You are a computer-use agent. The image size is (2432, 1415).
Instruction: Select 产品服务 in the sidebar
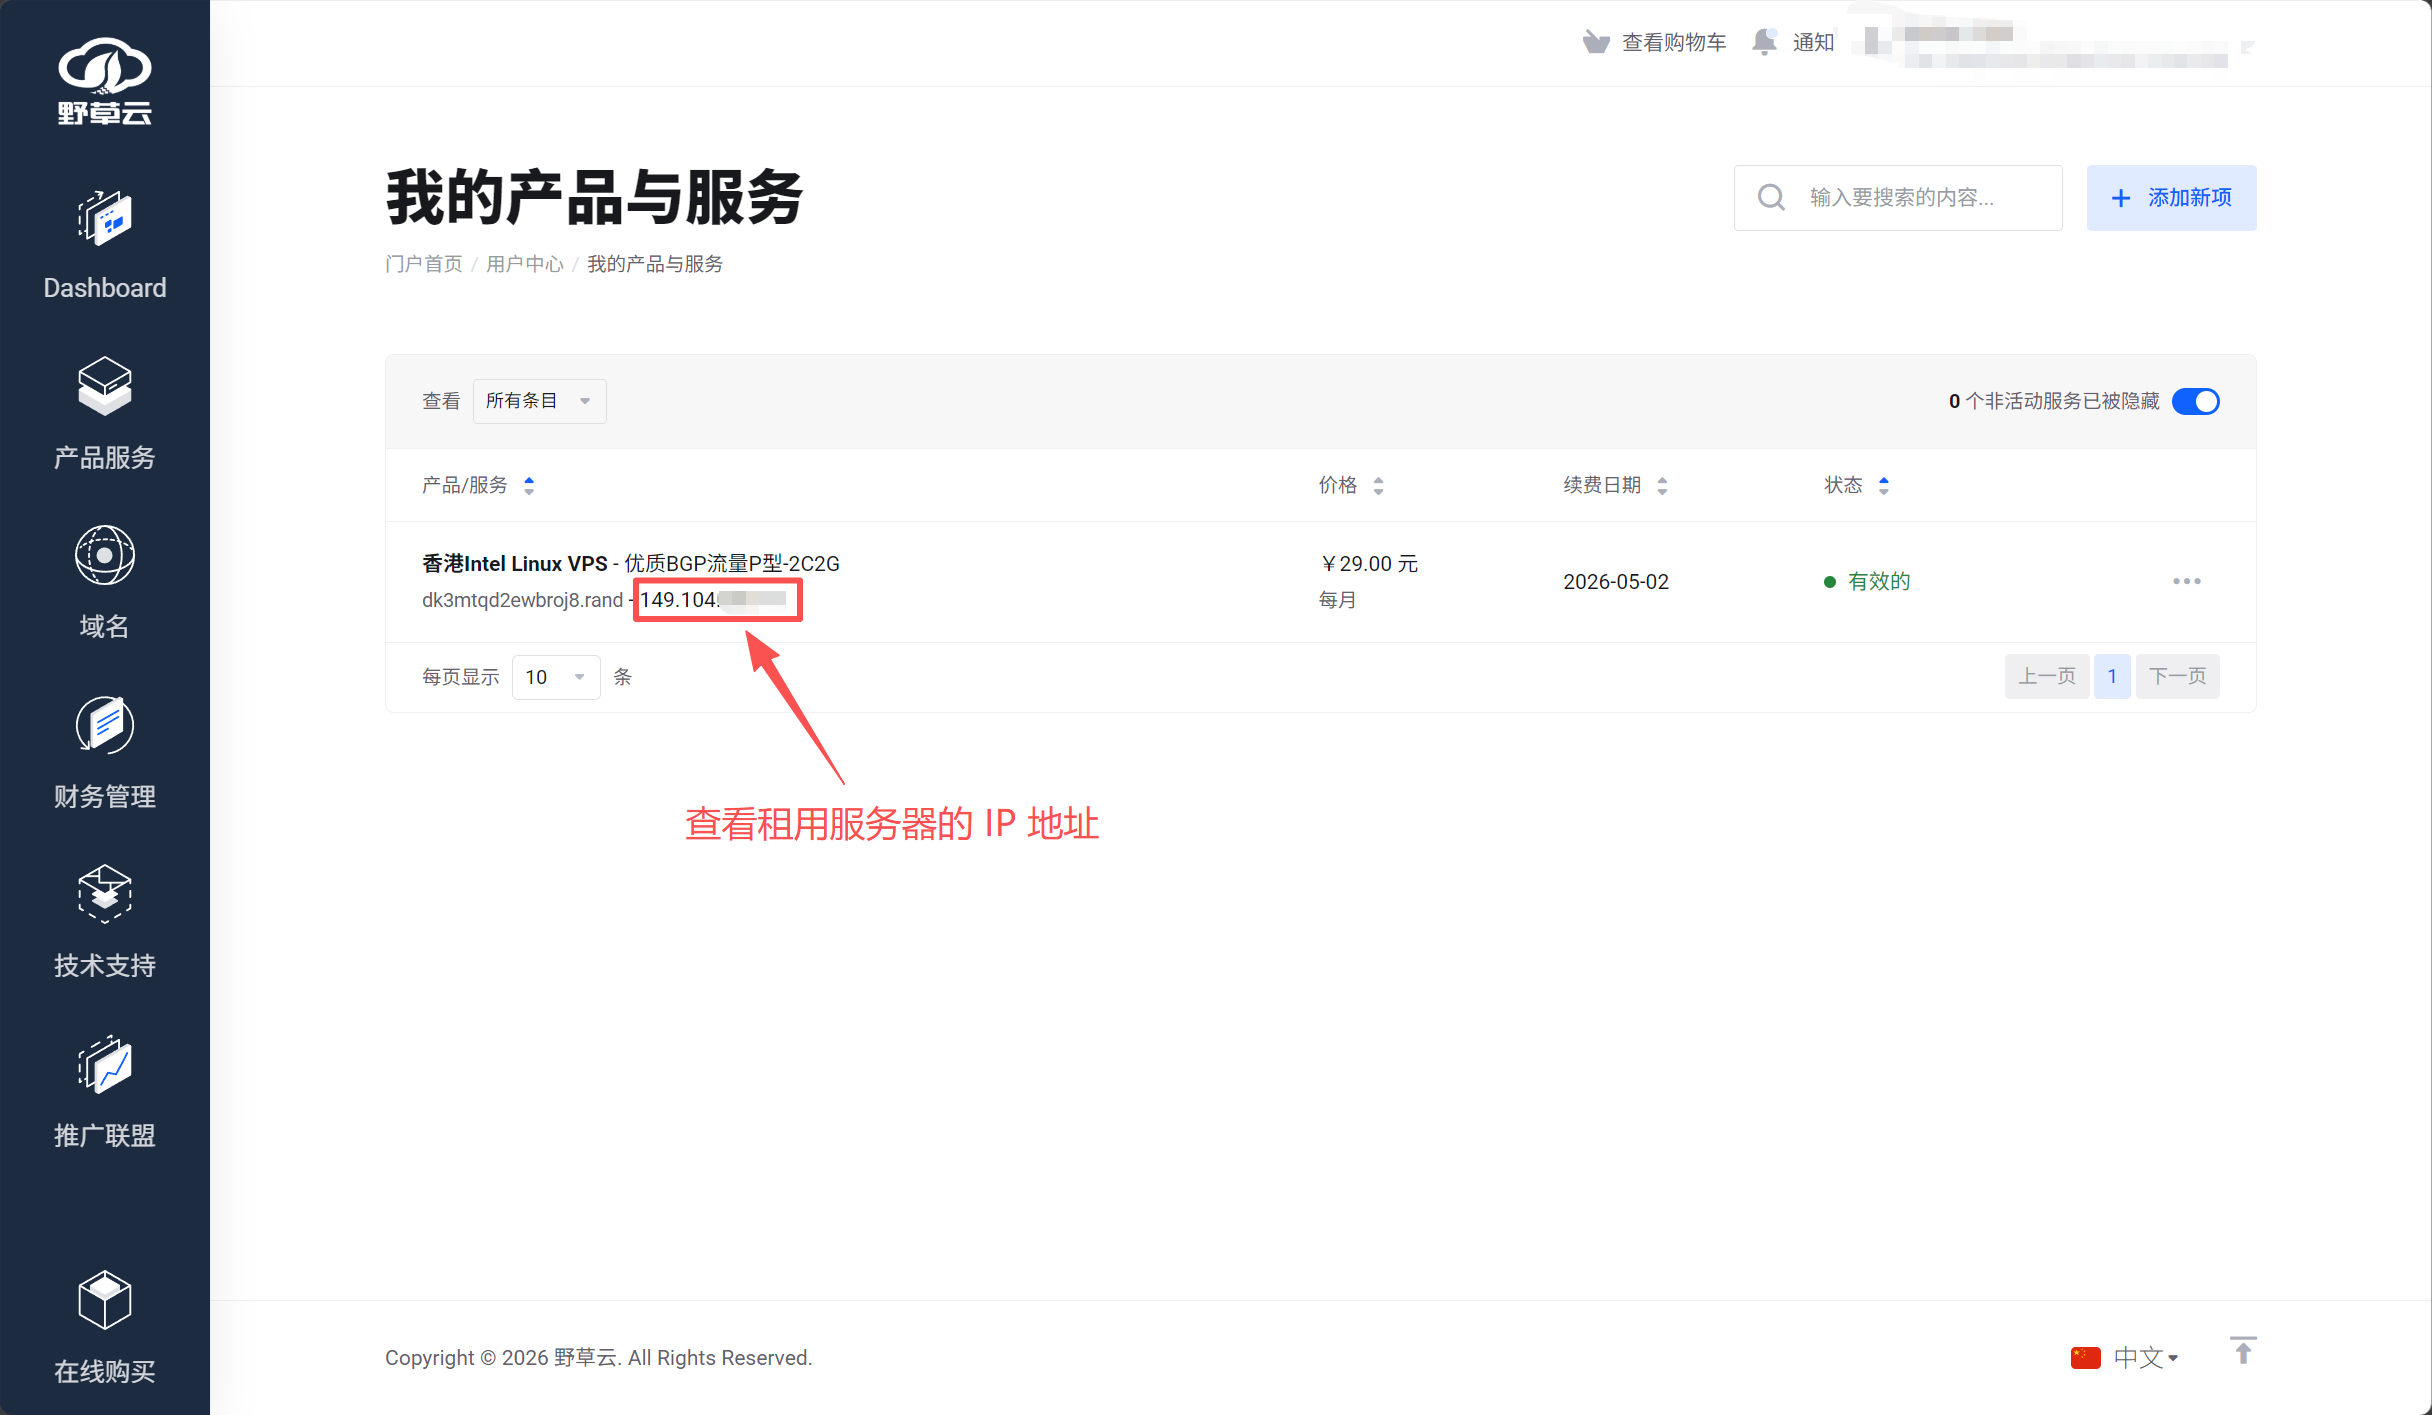pyautogui.click(x=104, y=416)
